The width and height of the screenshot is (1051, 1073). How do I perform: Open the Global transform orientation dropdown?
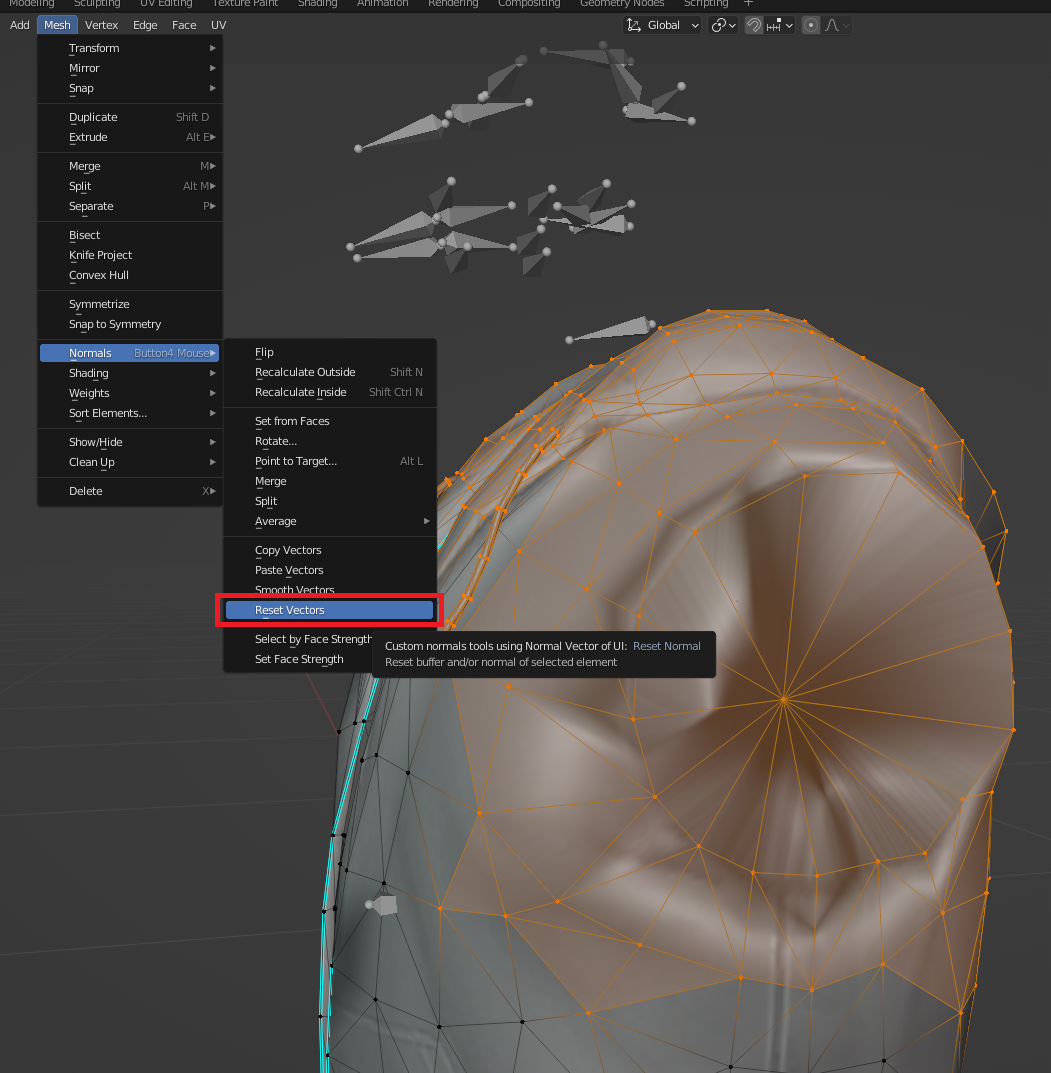click(662, 25)
